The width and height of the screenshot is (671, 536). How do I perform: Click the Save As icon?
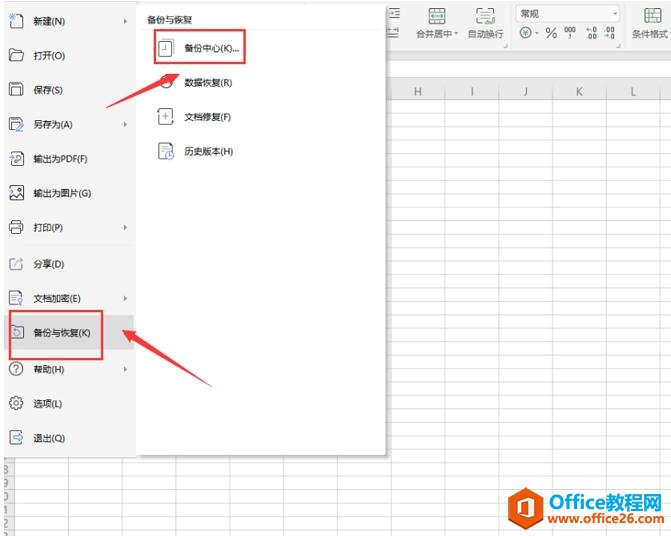[16, 124]
